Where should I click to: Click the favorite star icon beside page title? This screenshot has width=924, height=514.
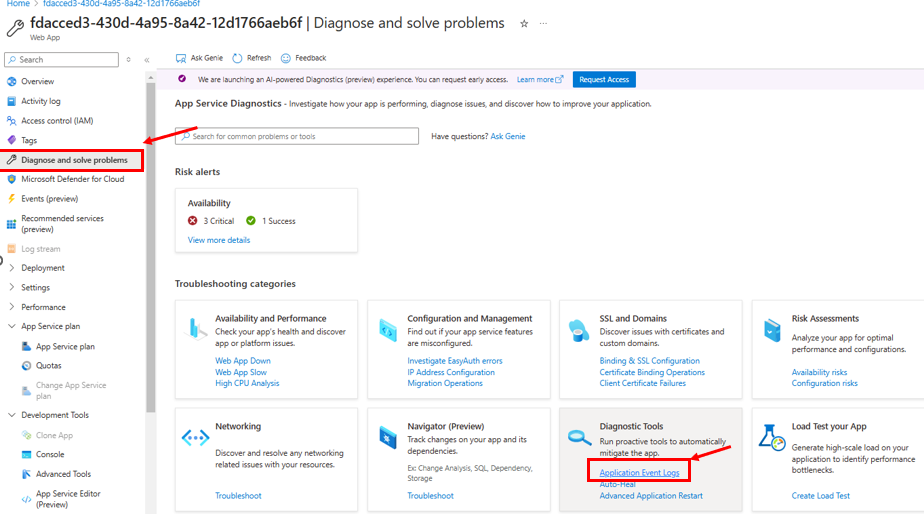click(x=524, y=23)
